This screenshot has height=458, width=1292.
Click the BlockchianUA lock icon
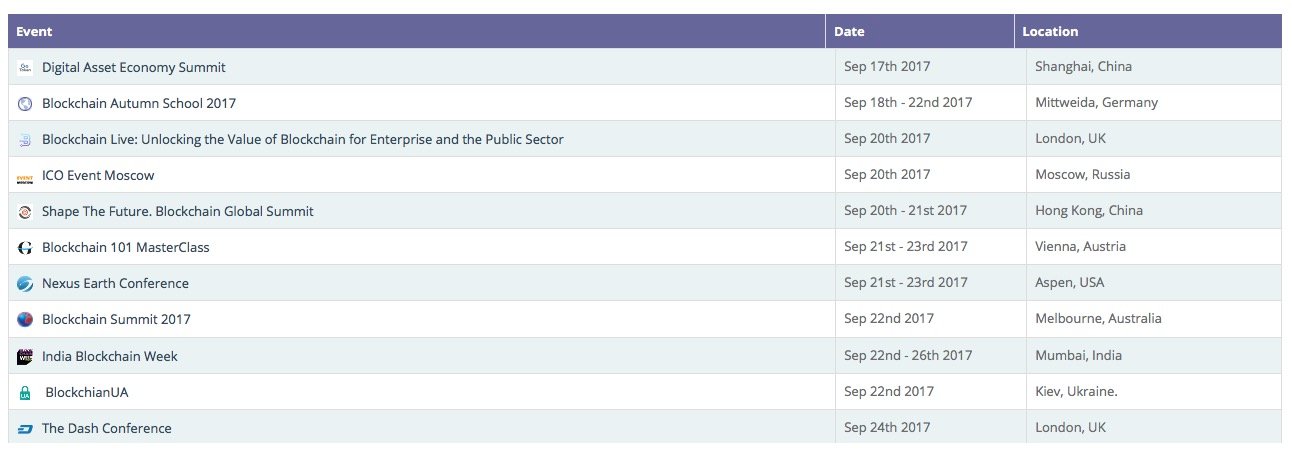click(x=25, y=393)
